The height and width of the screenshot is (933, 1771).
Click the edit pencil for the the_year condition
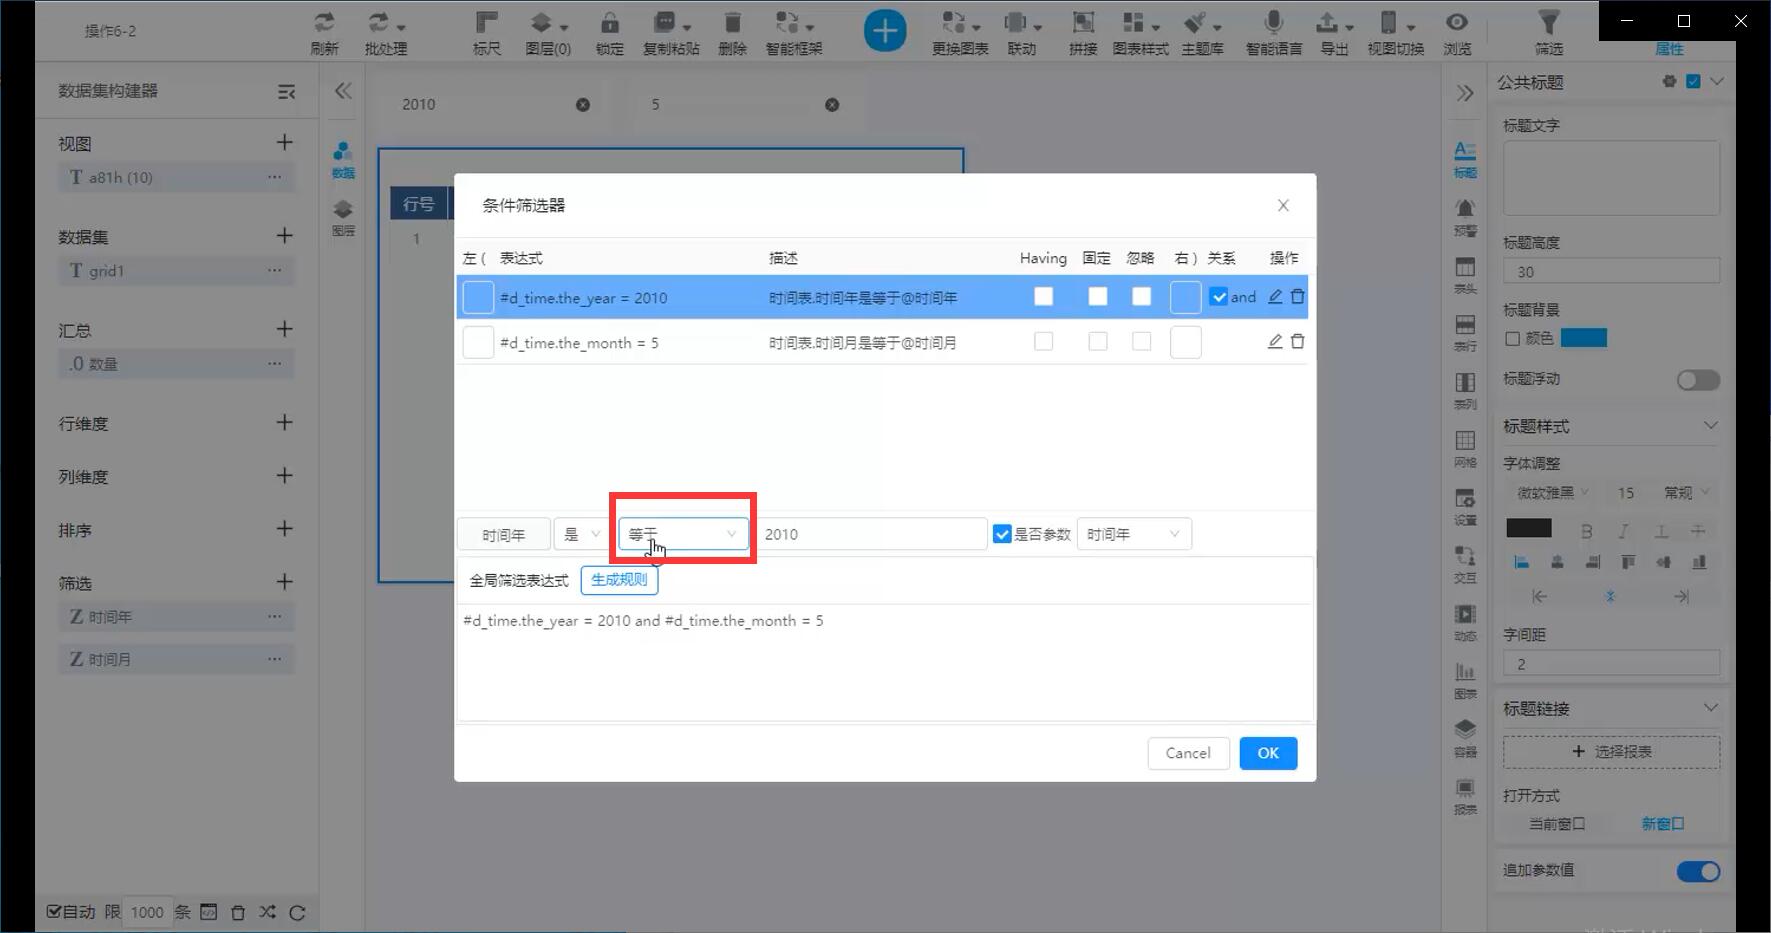pyautogui.click(x=1275, y=297)
